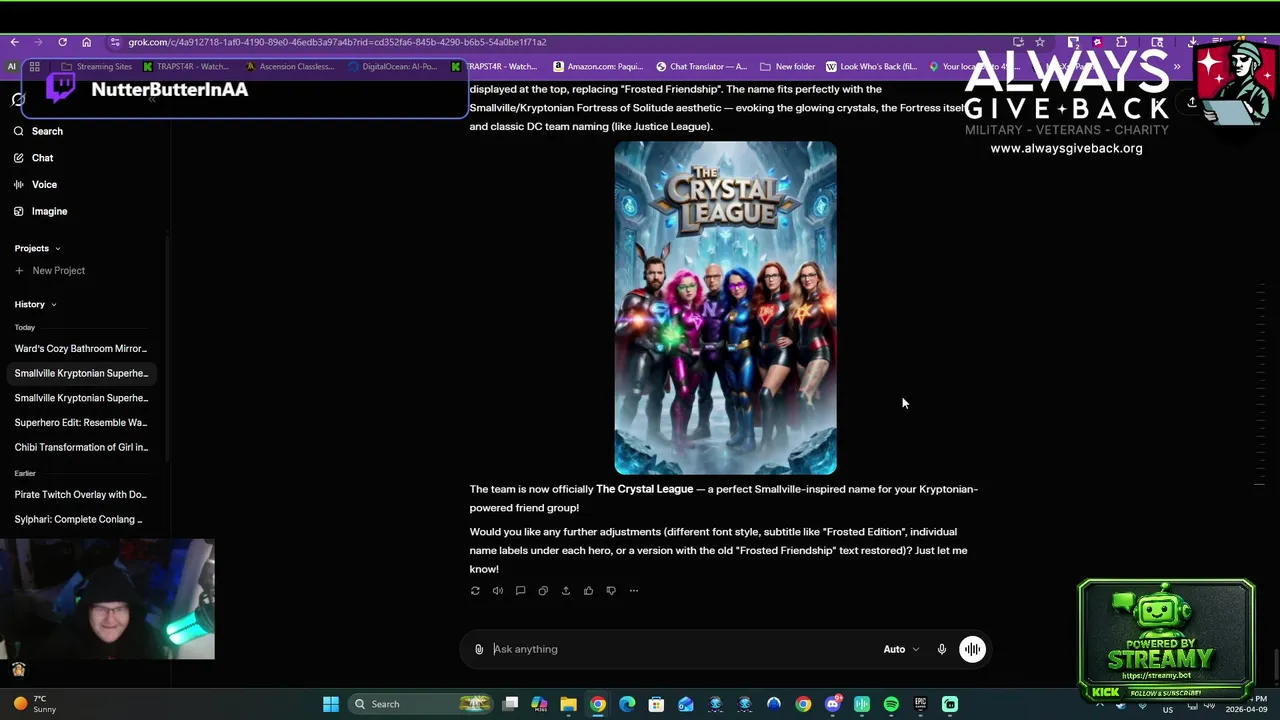This screenshot has width=1280, height=720.
Task: Reload the page in Chrome
Action: (x=62, y=42)
